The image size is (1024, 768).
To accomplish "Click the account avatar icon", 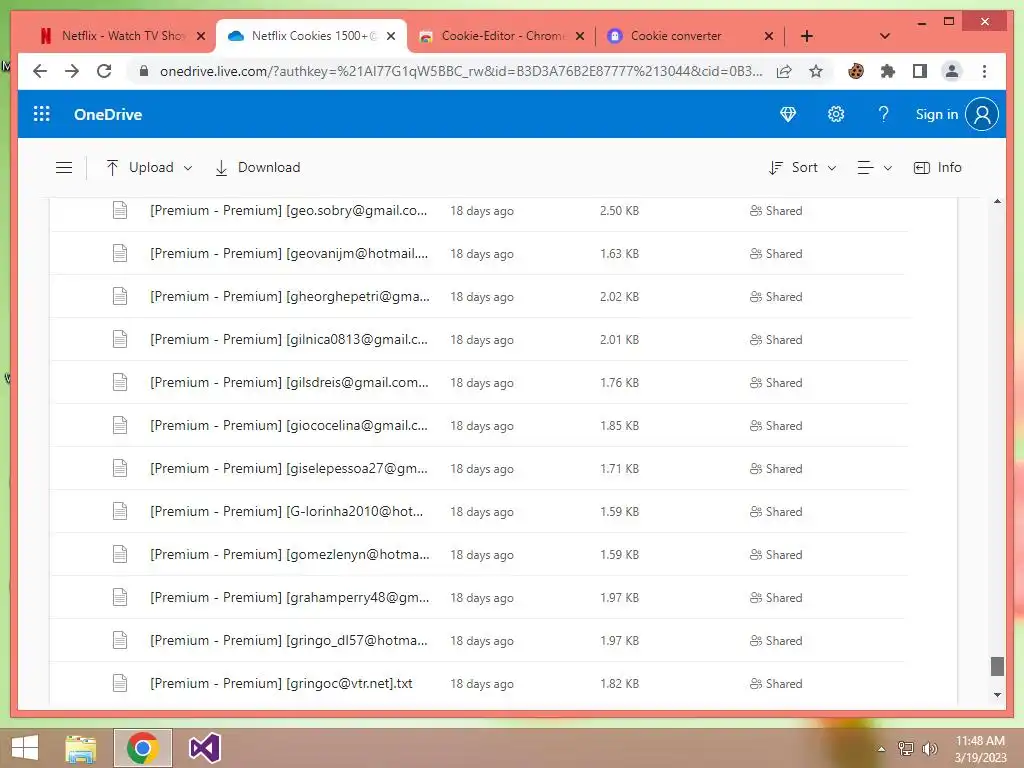I will 982,114.
